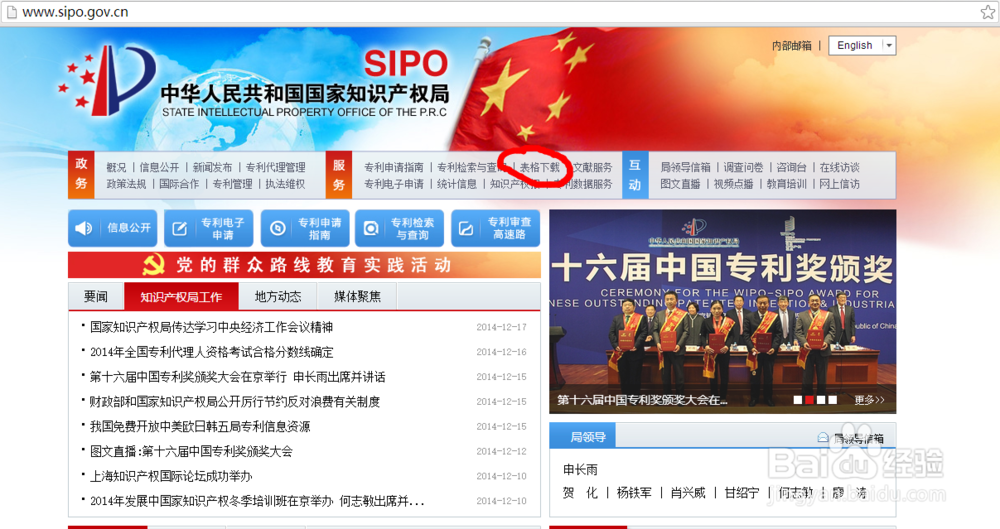Open 执法维权 menu item
The image size is (1000, 529).
tap(285, 184)
